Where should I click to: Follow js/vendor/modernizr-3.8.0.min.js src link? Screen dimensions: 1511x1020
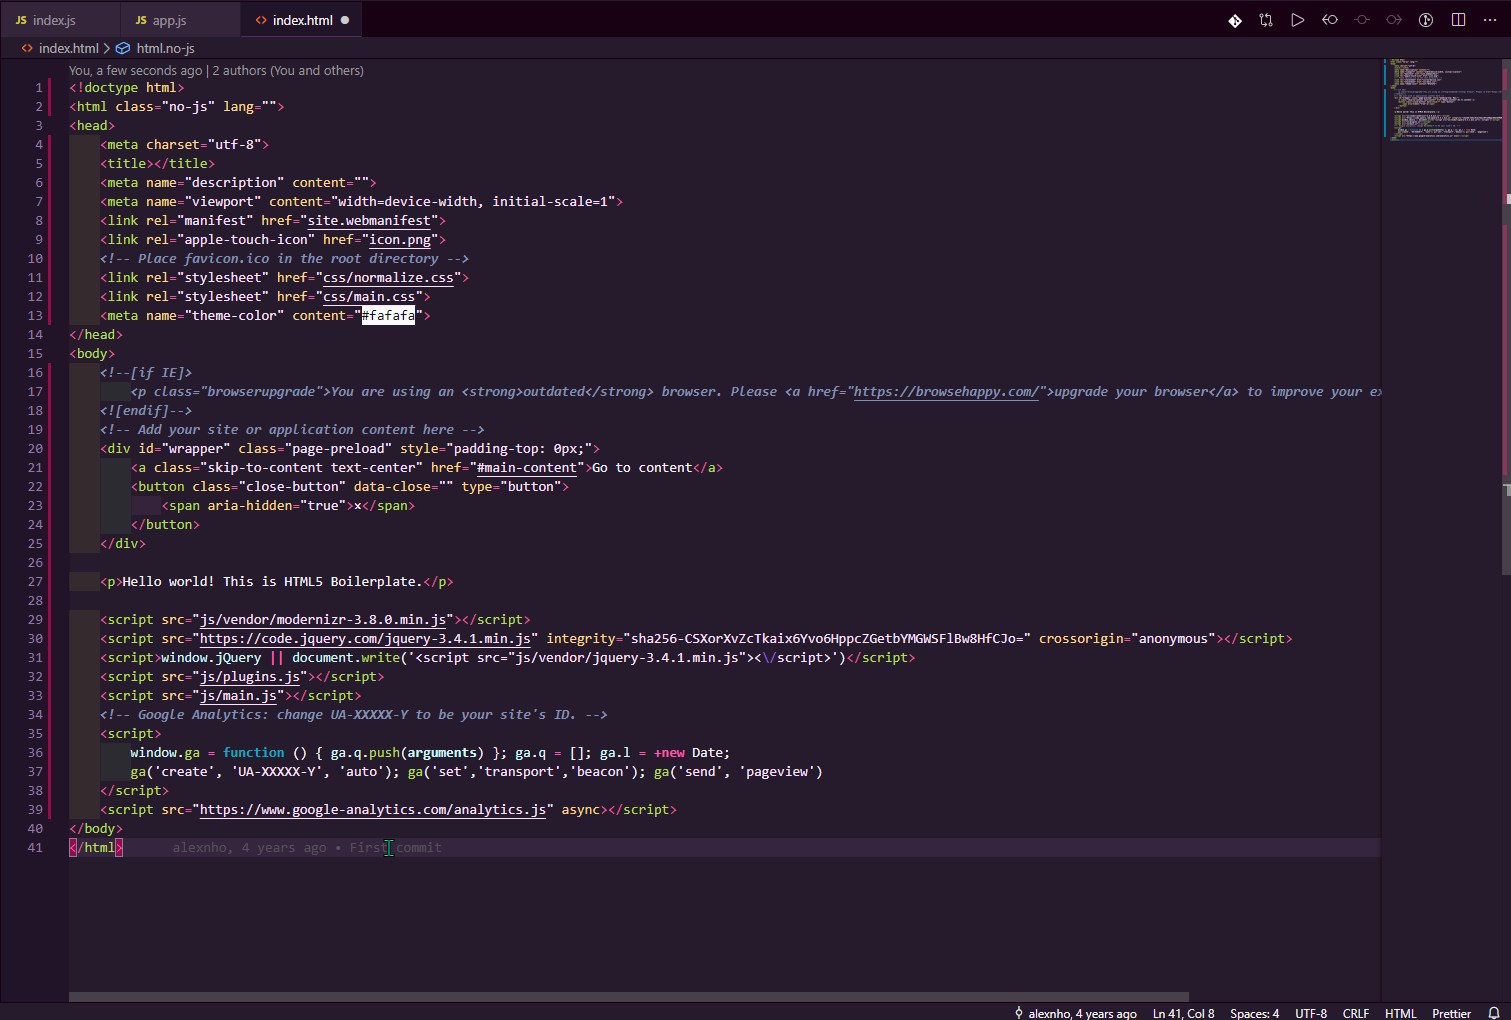[323, 619]
